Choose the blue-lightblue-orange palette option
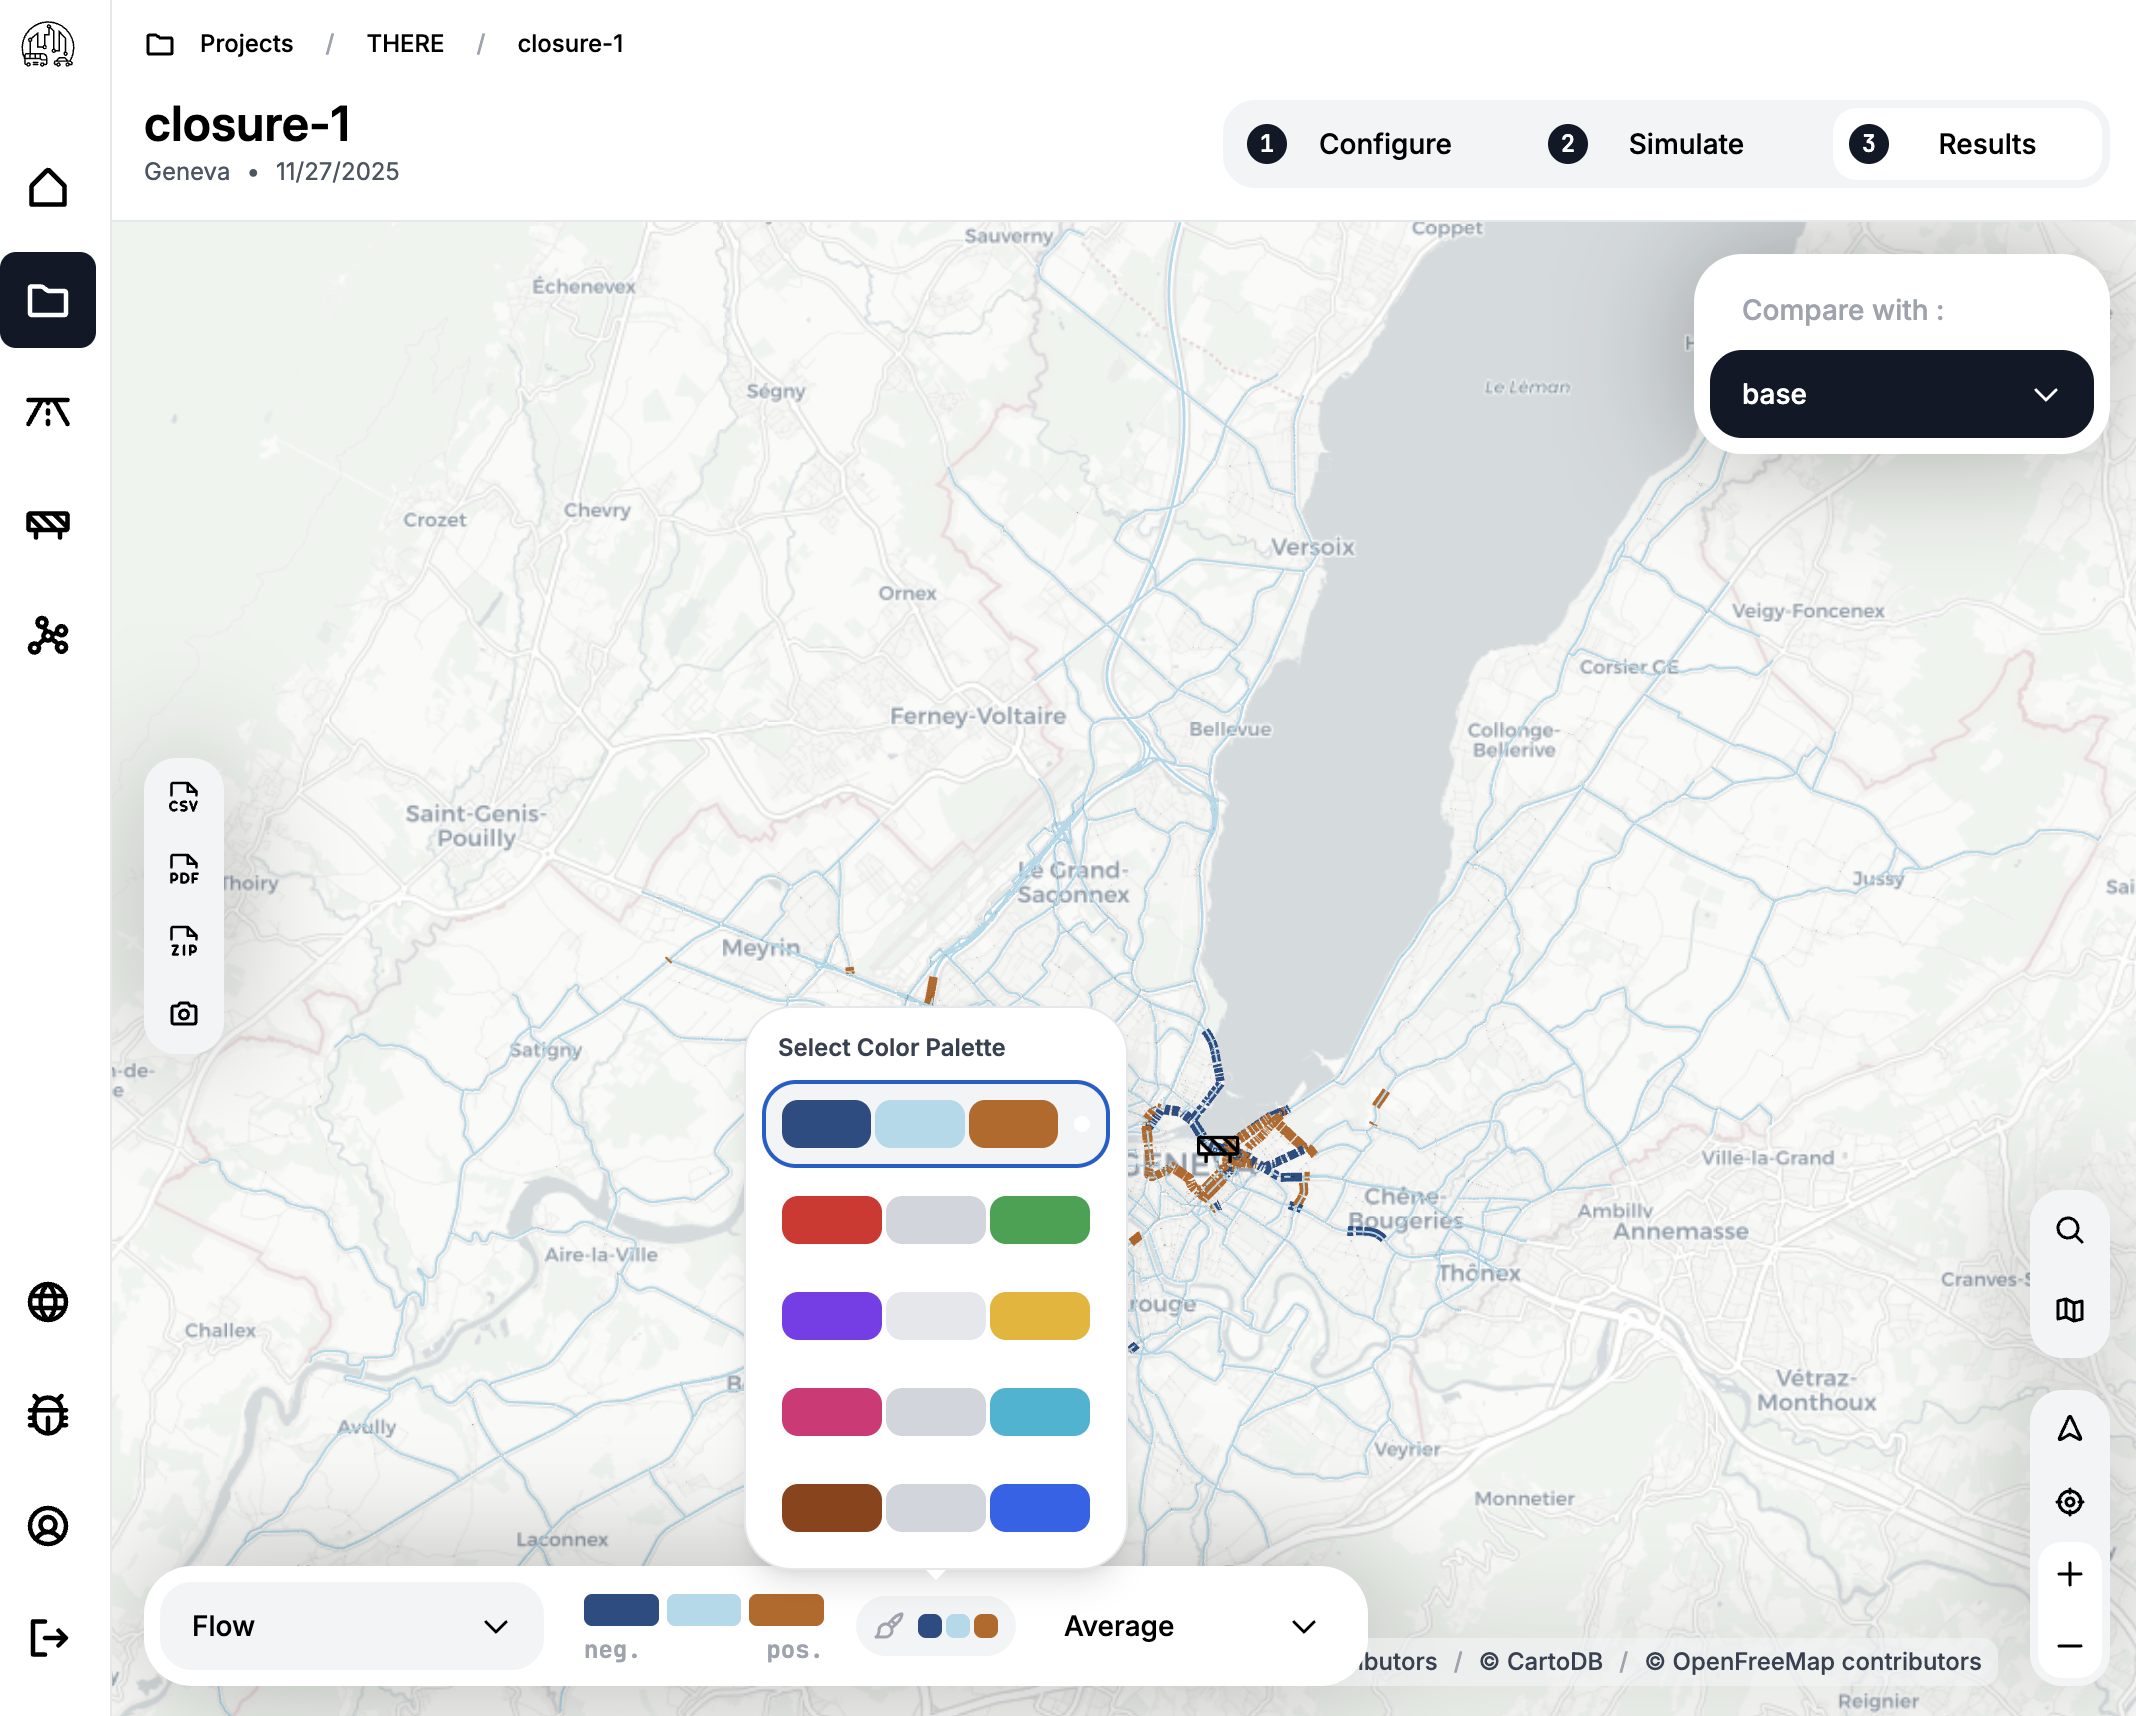Viewport: 2136px width, 1716px height. (x=935, y=1124)
